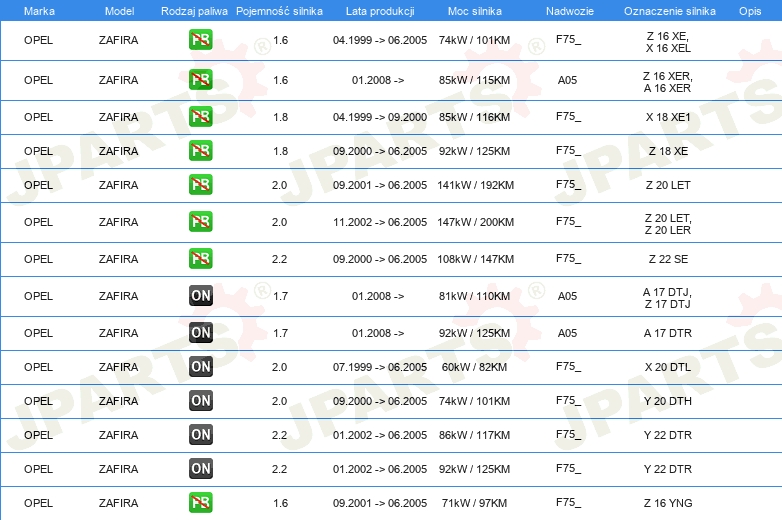Select engine code Z 22 SE
Screen dimensions: 782x520
668,259
